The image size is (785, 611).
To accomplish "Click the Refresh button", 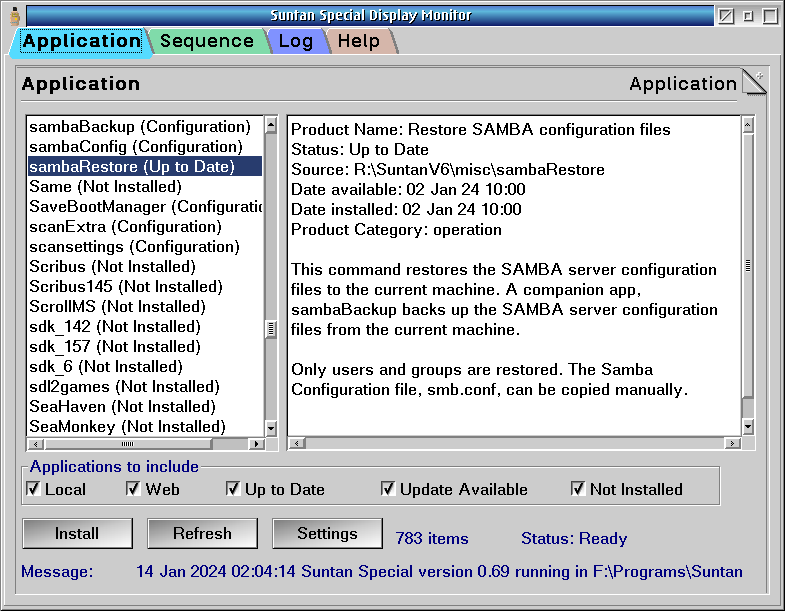I will click(x=202, y=533).
